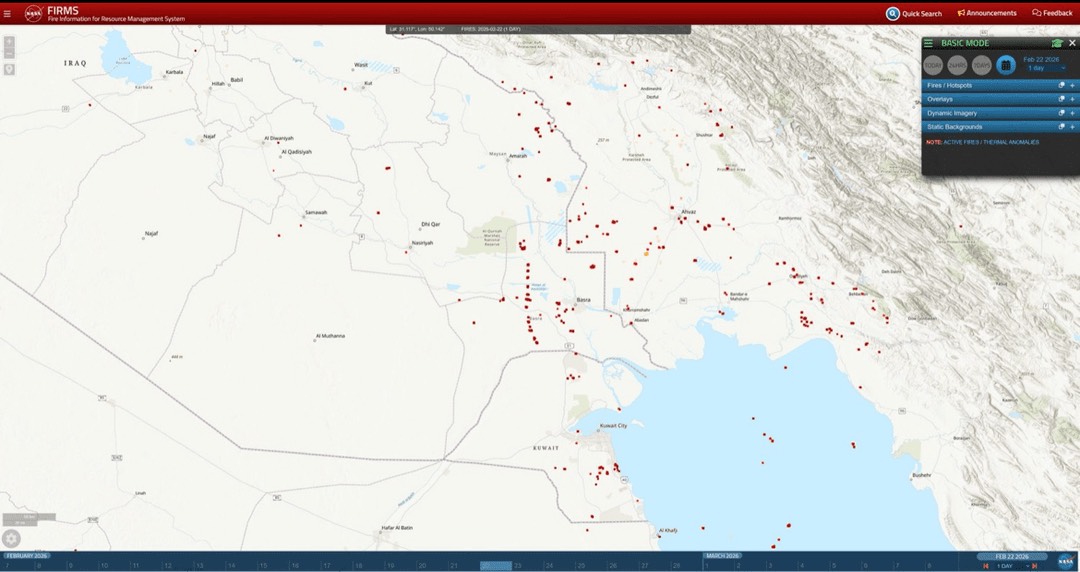Viewport: 1080px width, 572px height.
Task: Open the settings gear on the map
Action: tap(11, 538)
